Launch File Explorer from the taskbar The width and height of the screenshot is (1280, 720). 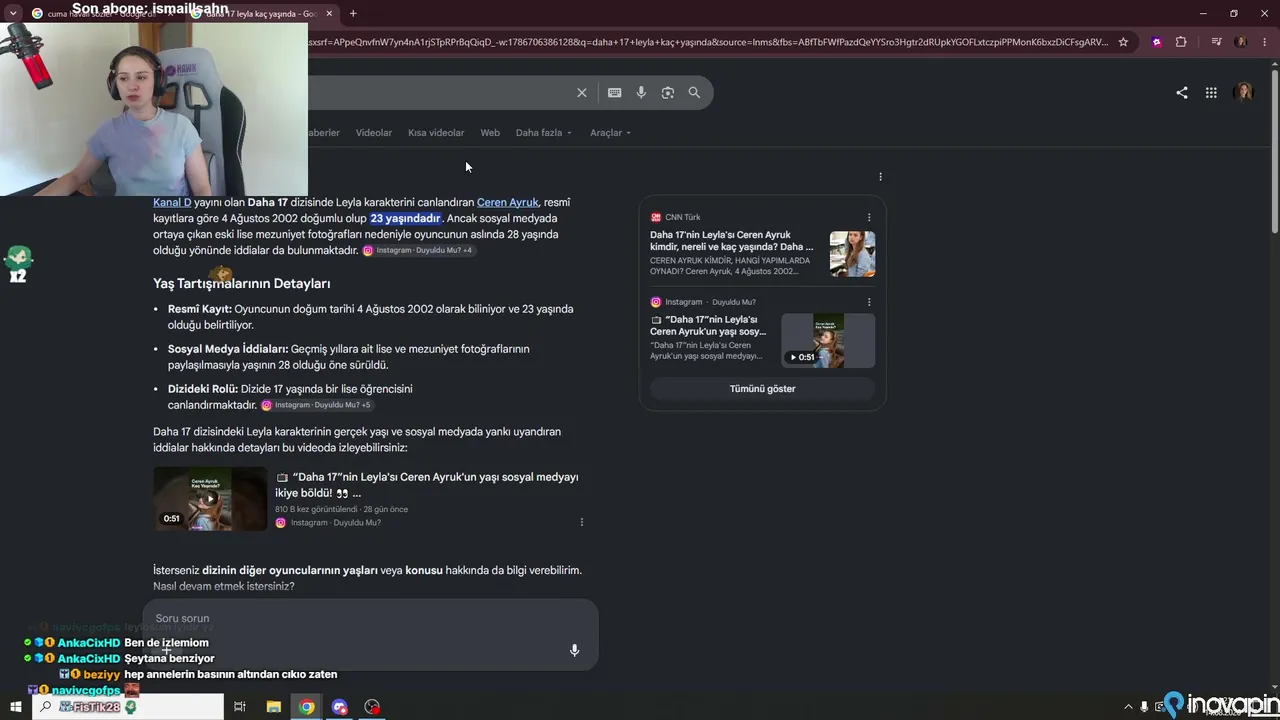pos(273,707)
